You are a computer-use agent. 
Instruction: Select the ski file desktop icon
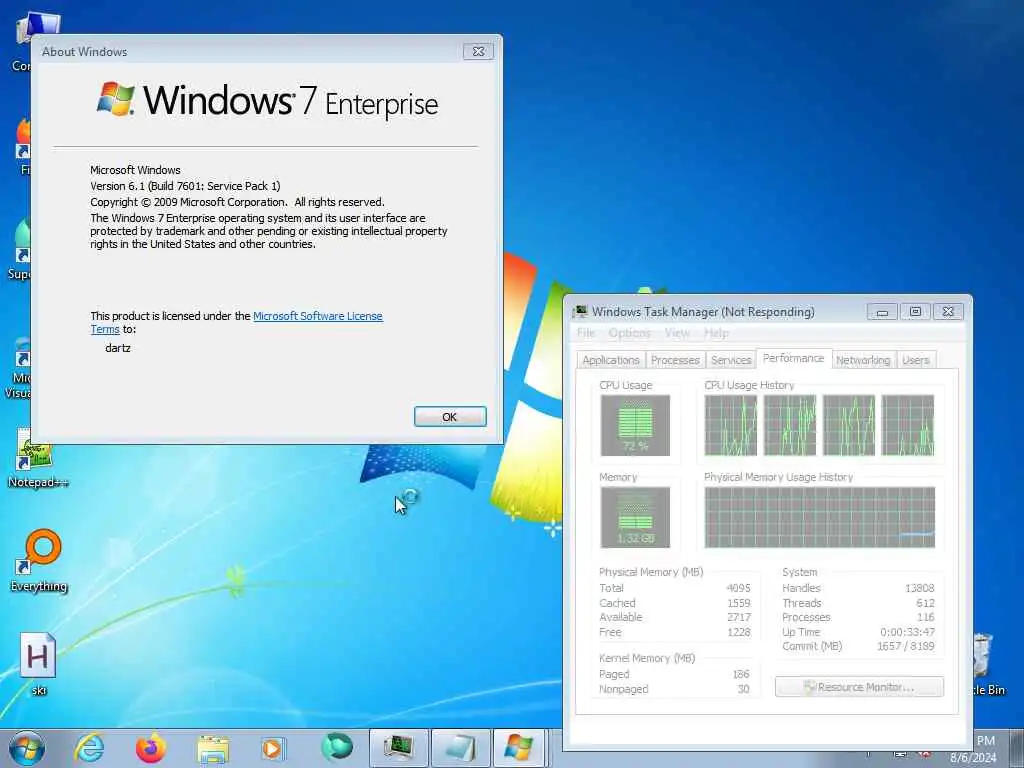pos(38,664)
